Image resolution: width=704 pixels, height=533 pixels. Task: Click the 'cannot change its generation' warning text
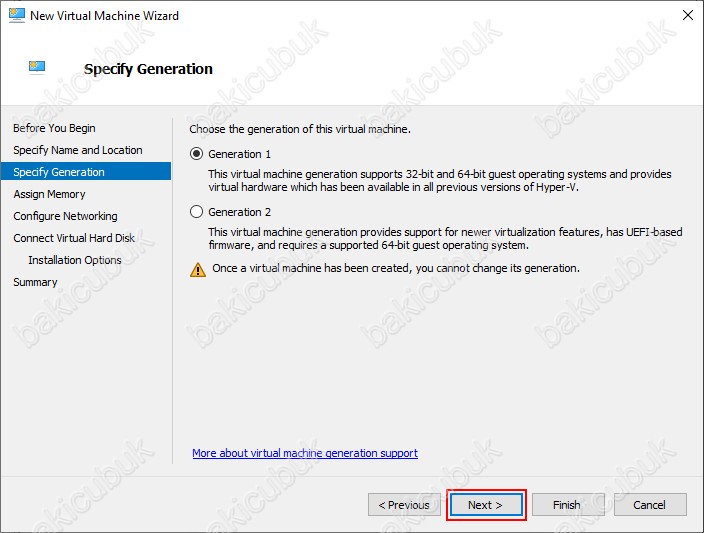tap(396, 268)
